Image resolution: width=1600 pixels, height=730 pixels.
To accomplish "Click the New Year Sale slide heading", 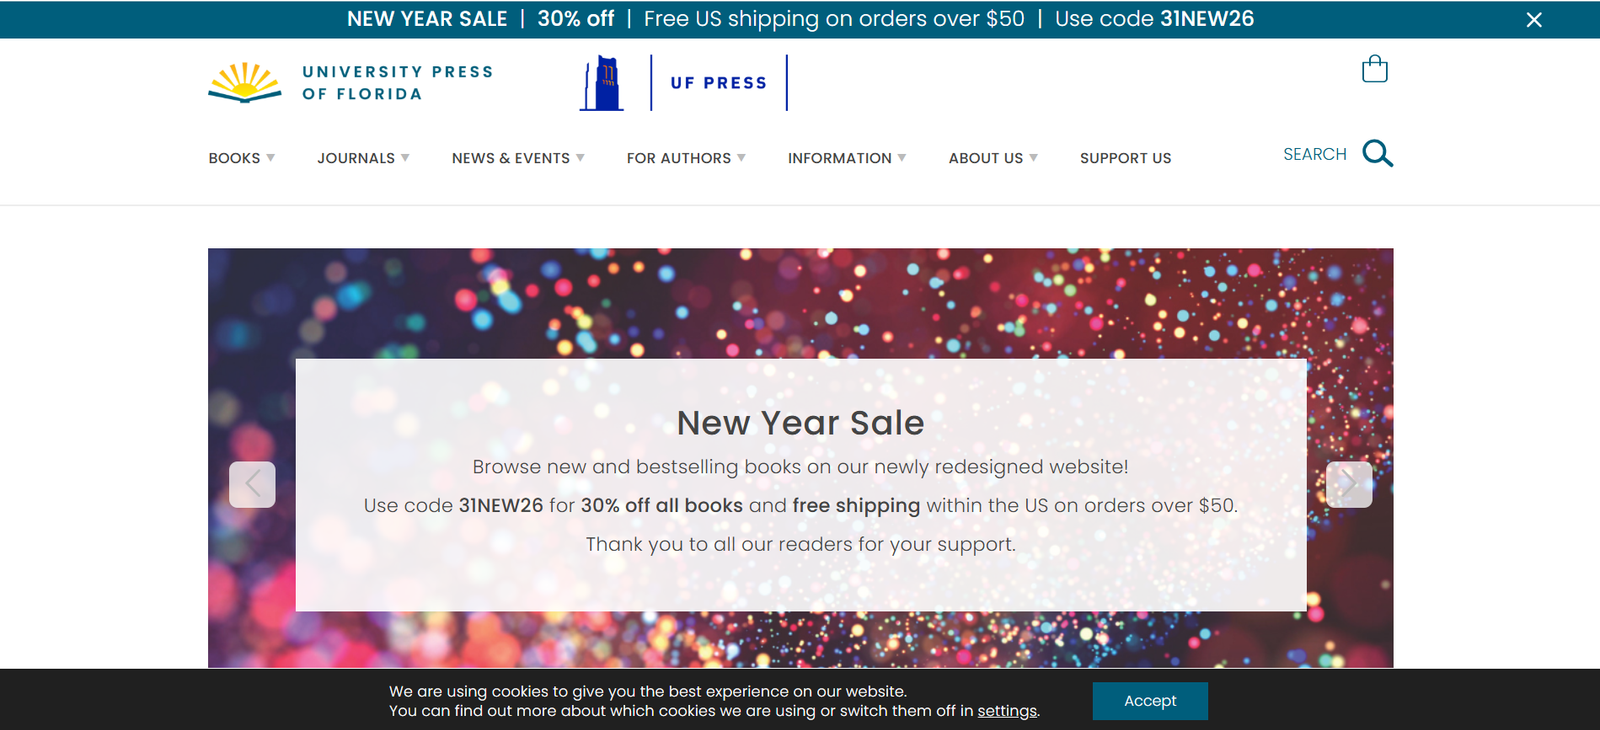I will pos(800,423).
